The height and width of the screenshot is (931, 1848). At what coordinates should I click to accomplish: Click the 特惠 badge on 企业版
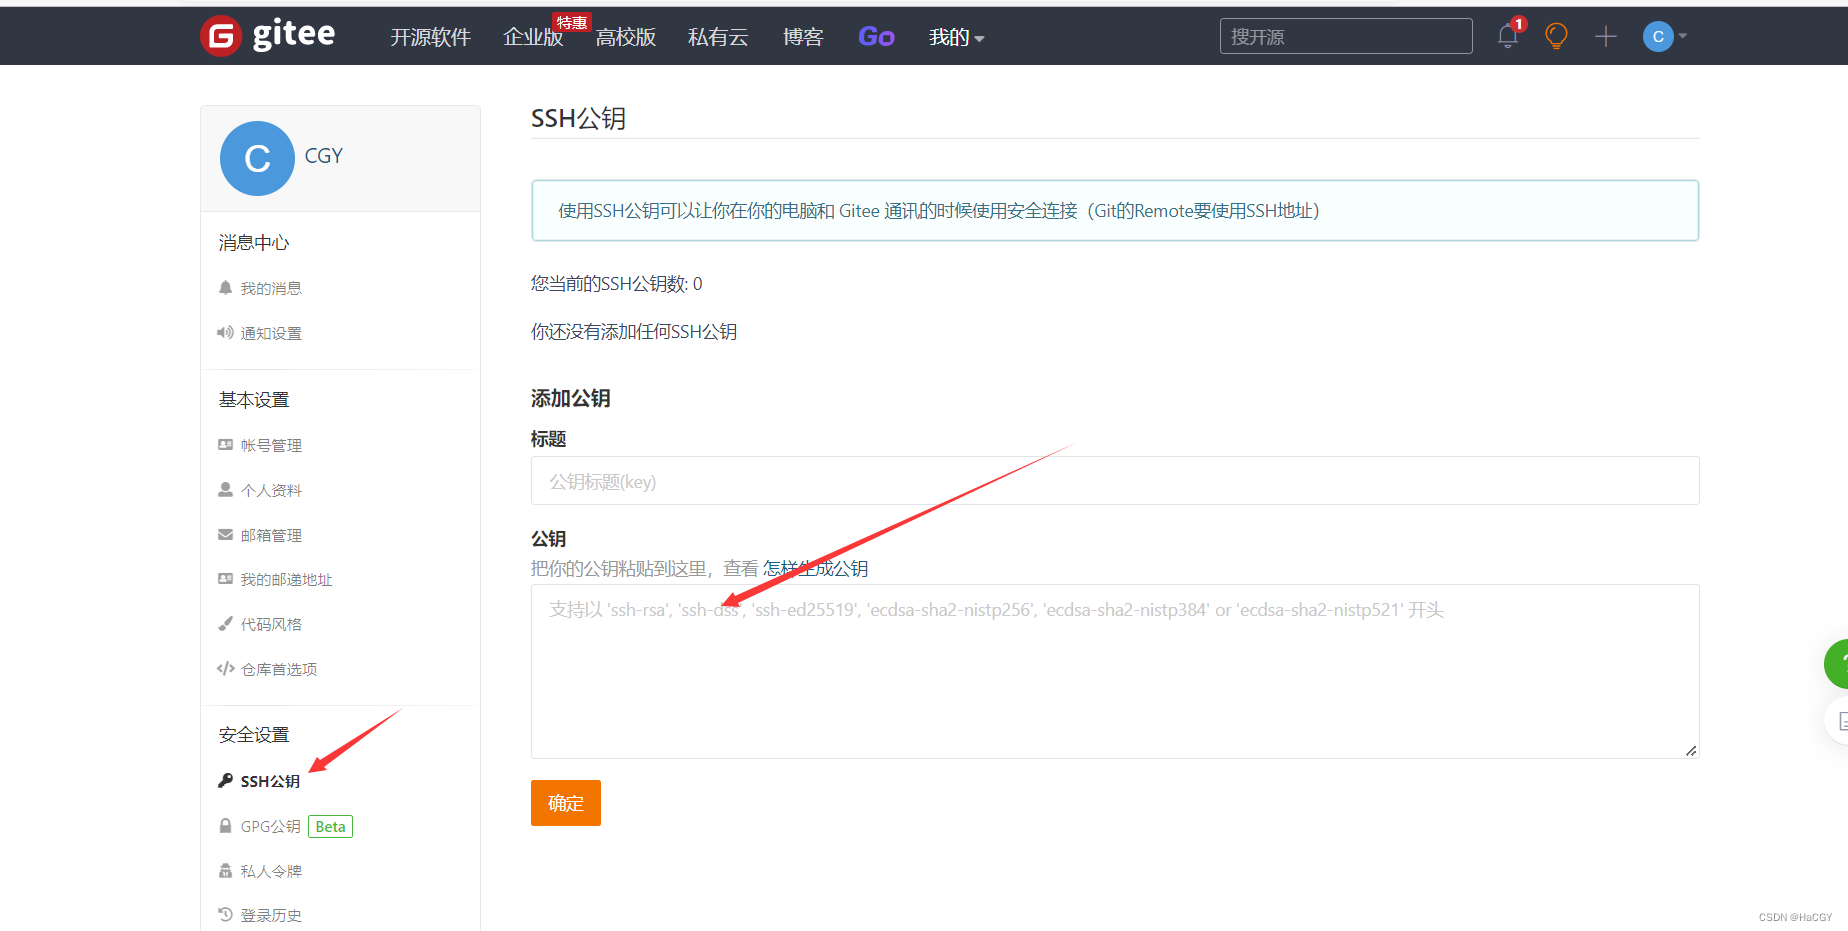click(572, 22)
